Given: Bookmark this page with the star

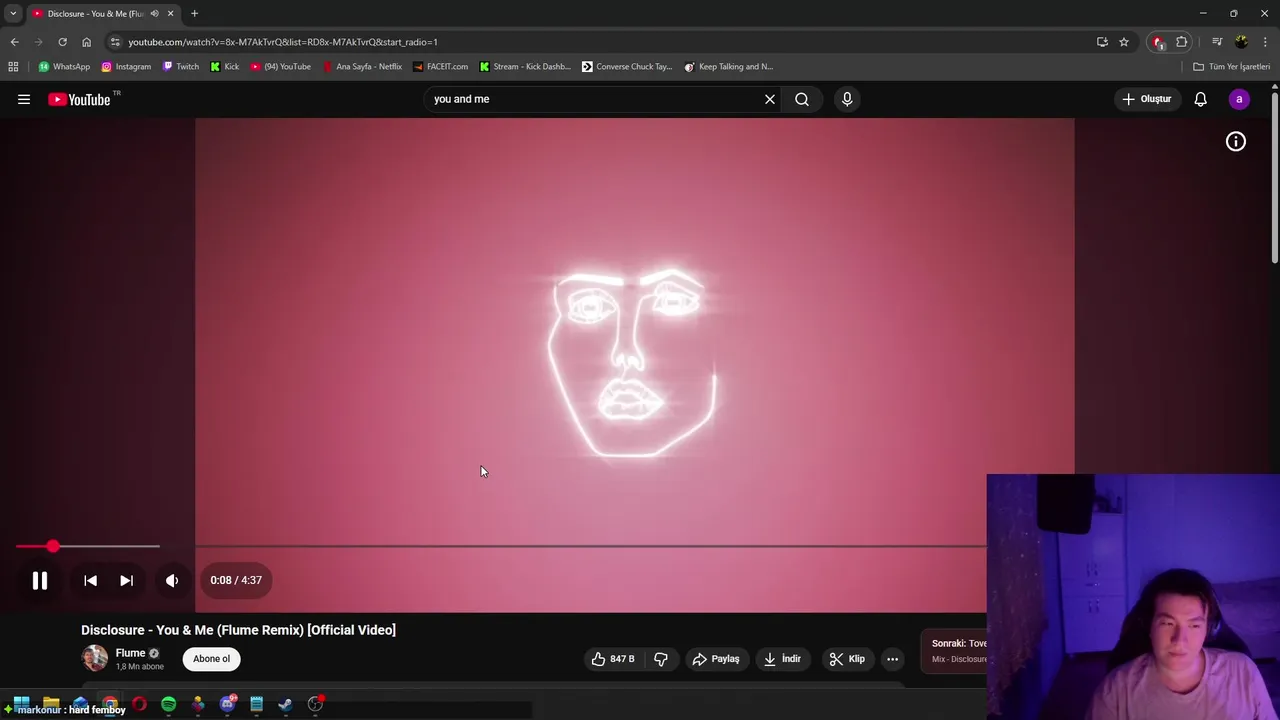Looking at the screenshot, I should (x=1124, y=42).
